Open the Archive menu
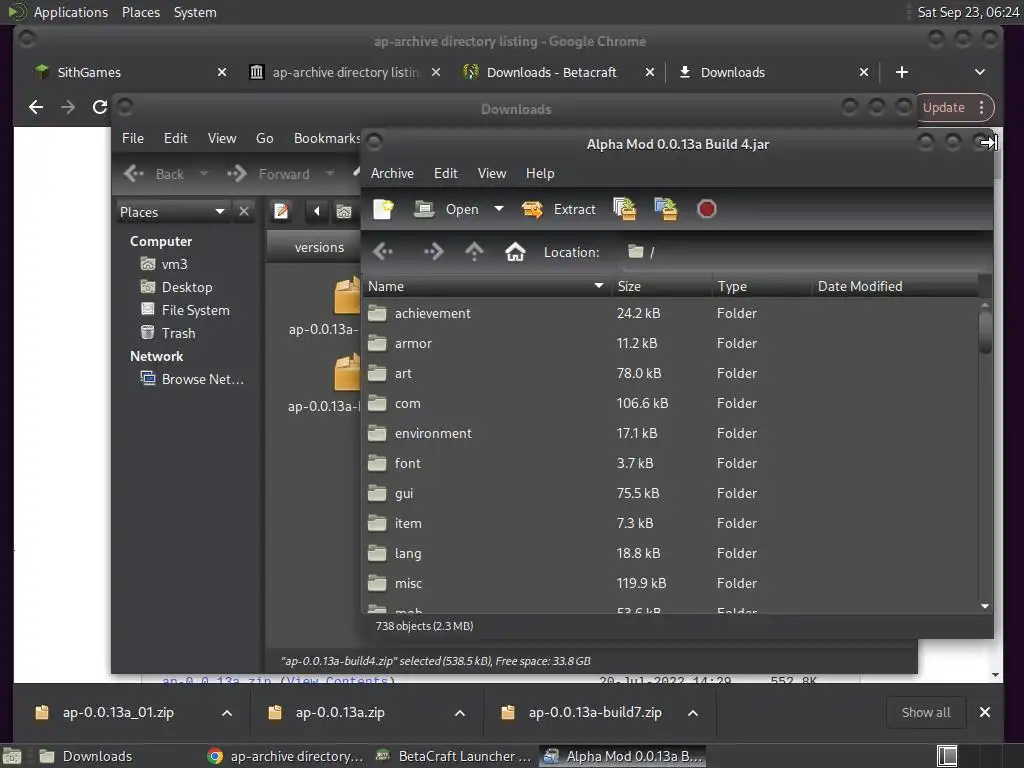1024x768 pixels. [392, 173]
